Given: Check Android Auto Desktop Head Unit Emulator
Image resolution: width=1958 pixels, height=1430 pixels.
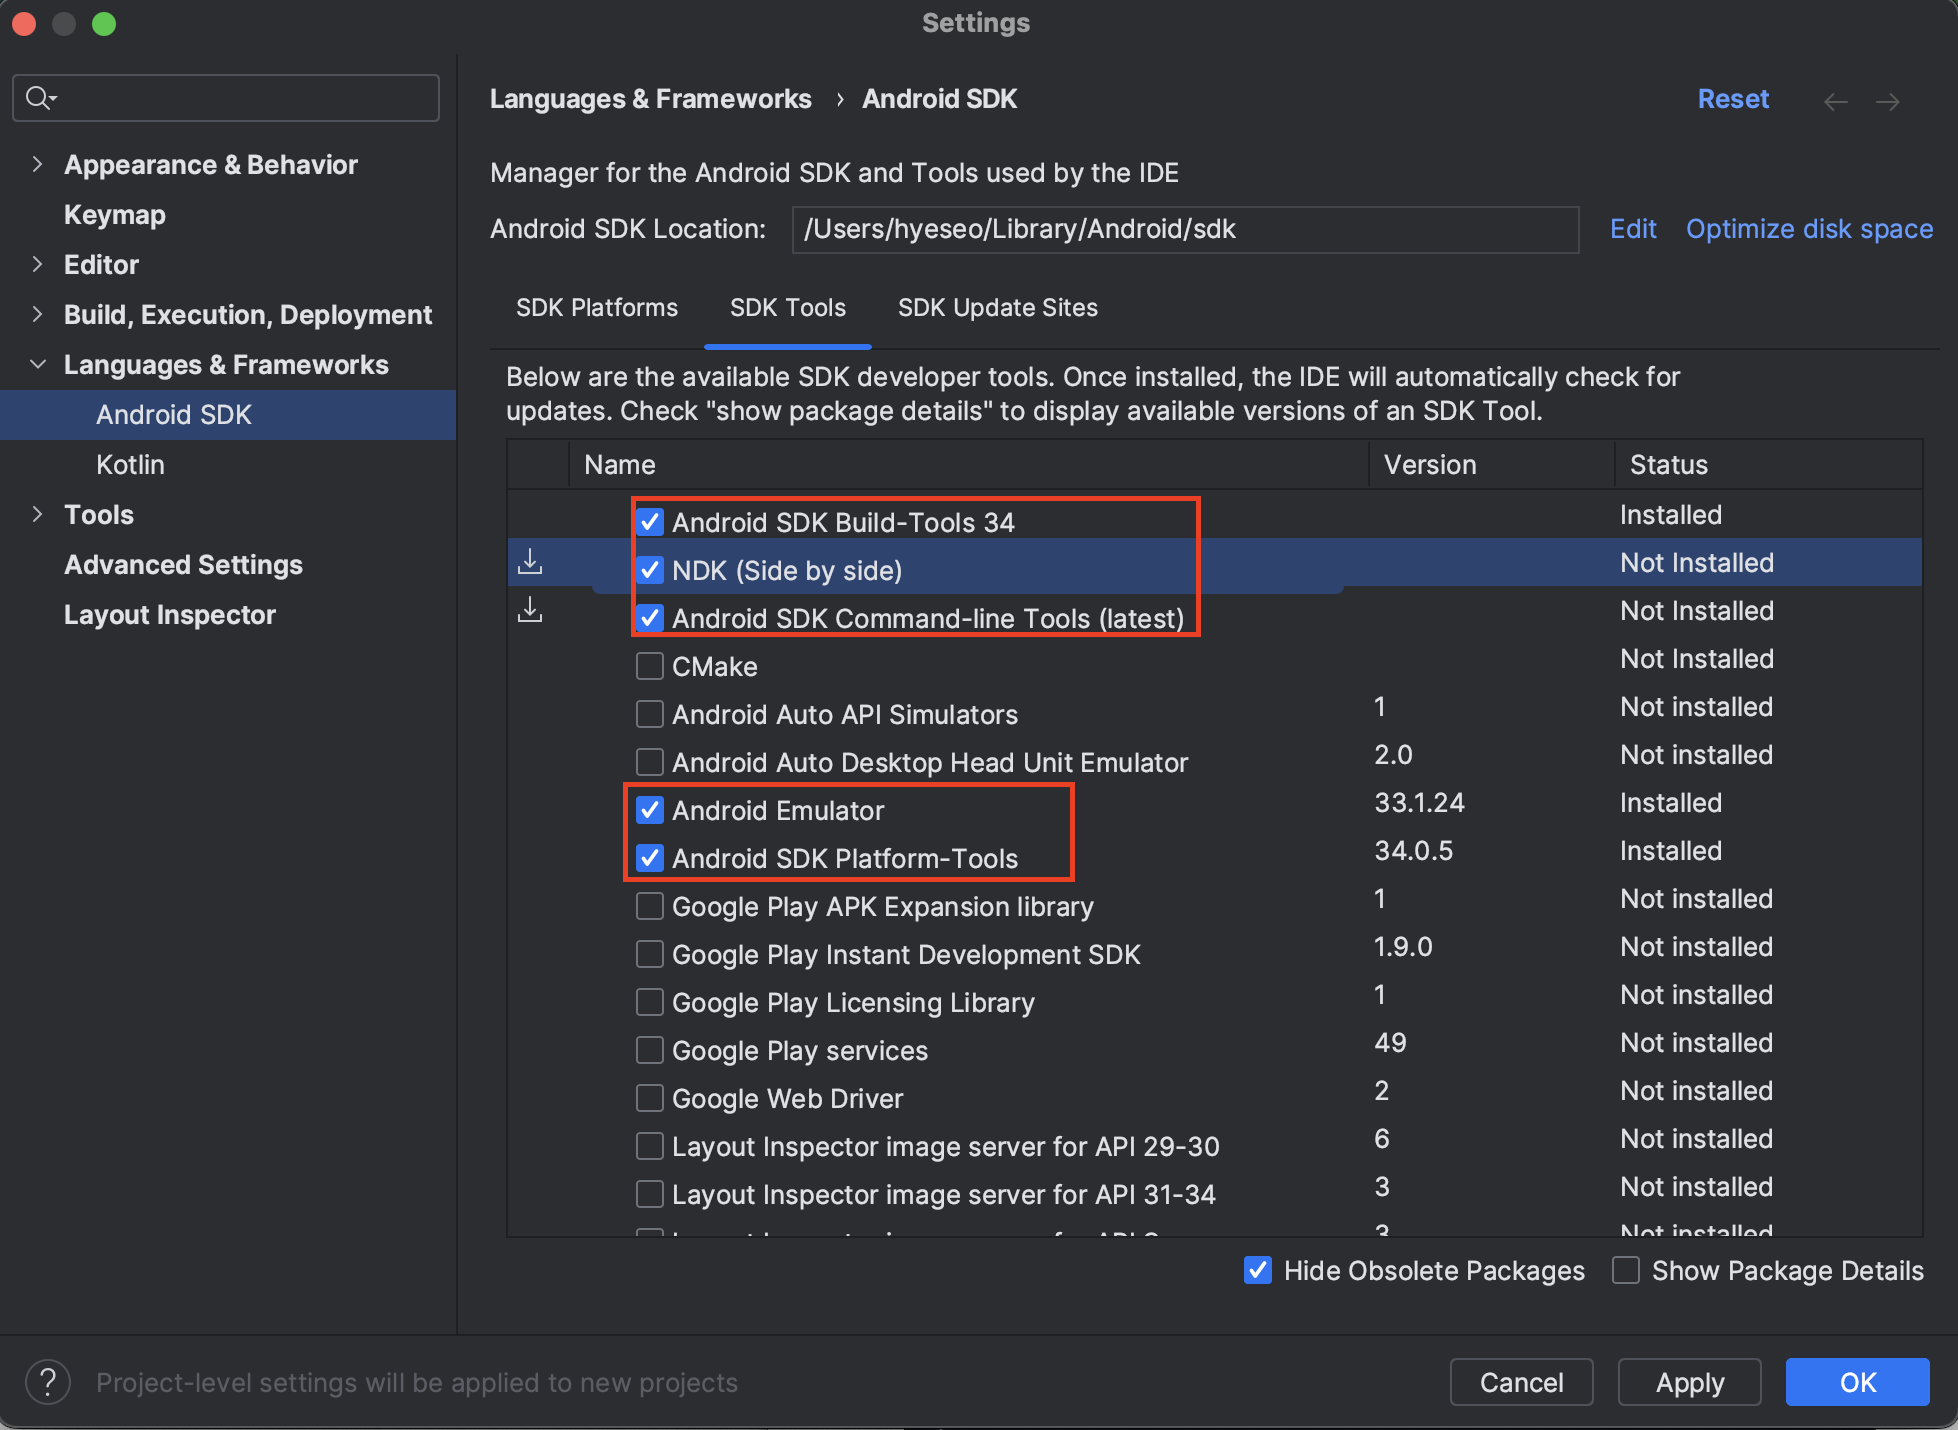Looking at the screenshot, I should tap(650, 762).
